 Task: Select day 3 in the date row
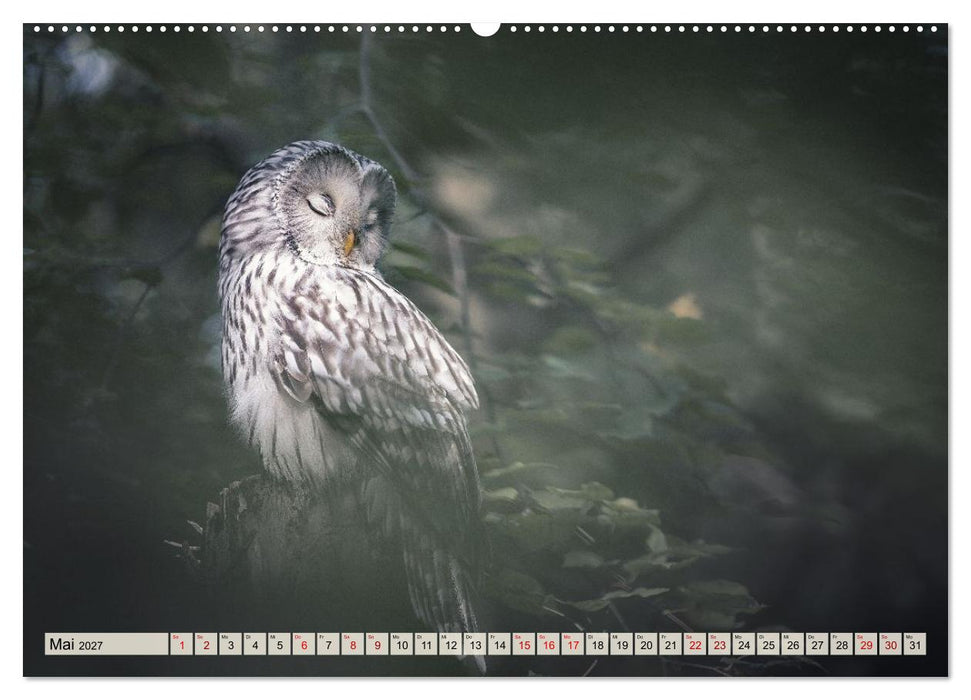pyautogui.click(x=230, y=644)
